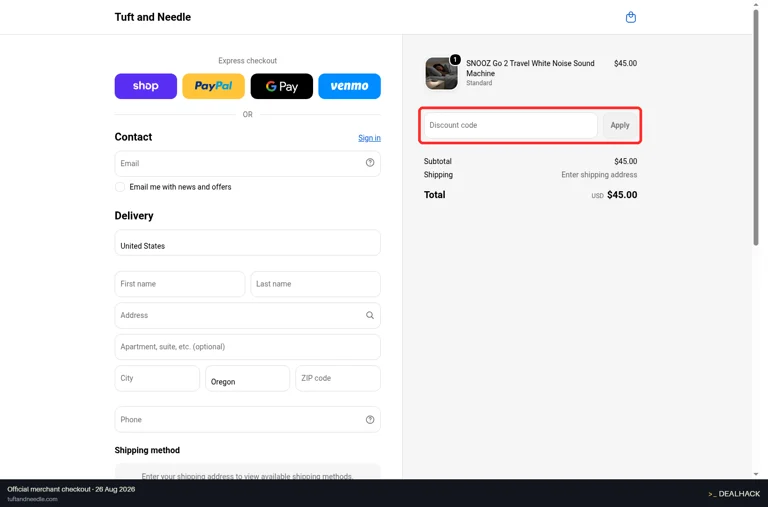Focus the First name field
Image resolution: width=768 pixels, height=507 pixels.
(x=180, y=284)
